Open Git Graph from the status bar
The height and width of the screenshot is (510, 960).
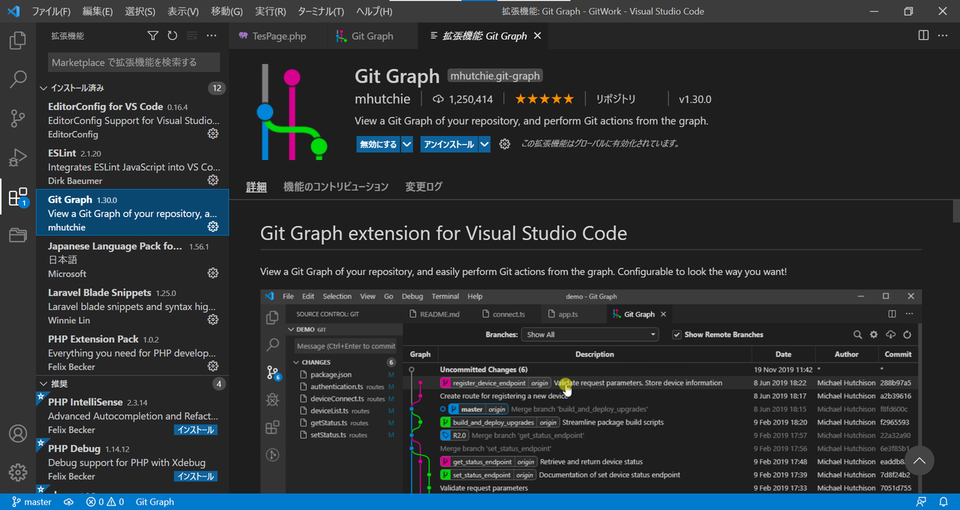pos(155,502)
